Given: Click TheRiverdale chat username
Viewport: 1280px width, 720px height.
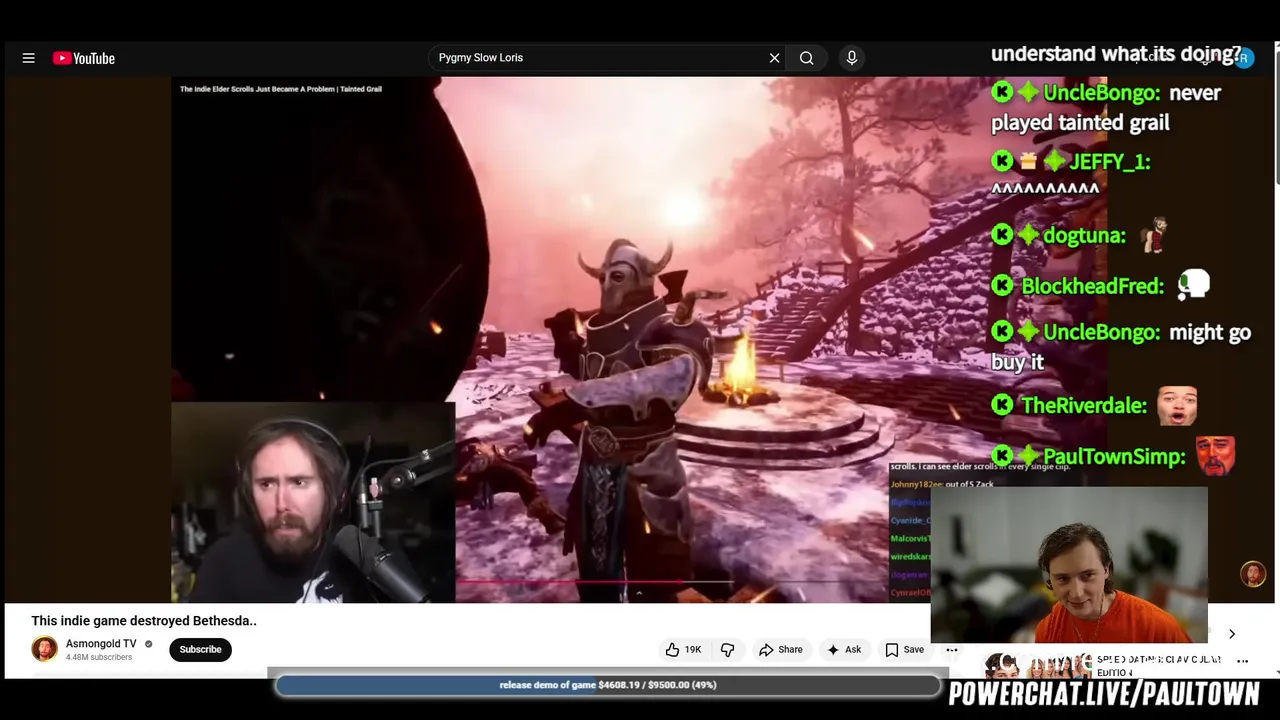Looking at the screenshot, I should 1084,406.
